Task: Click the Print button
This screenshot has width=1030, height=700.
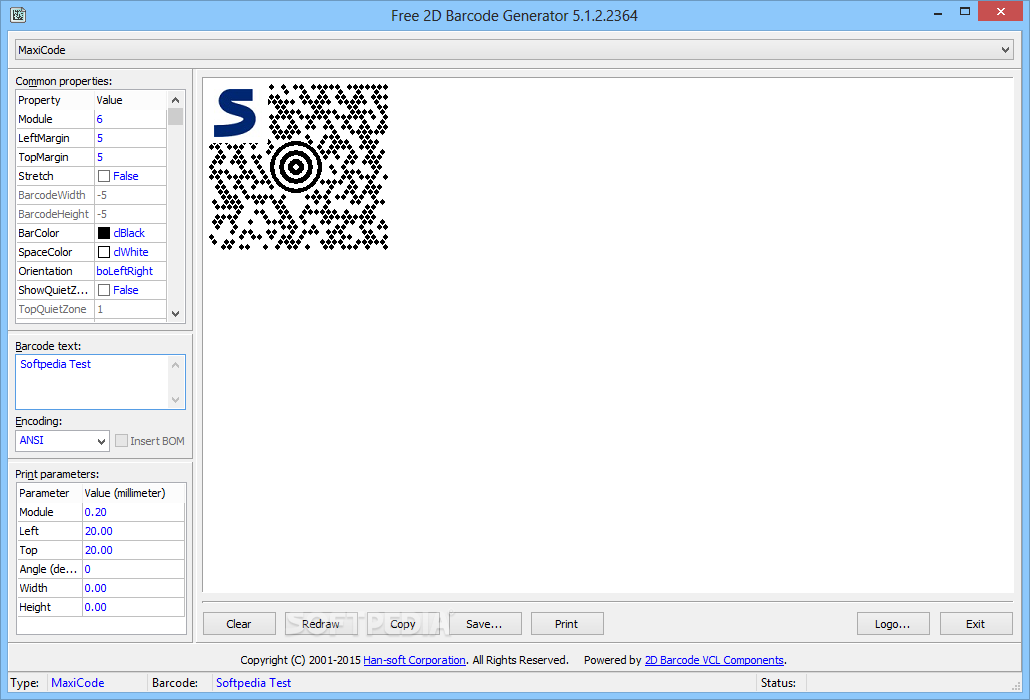Action: [x=567, y=624]
